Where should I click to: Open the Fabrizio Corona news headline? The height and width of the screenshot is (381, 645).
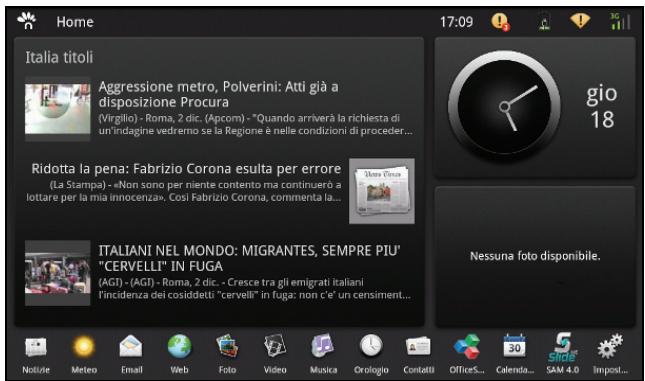(x=186, y=169)
